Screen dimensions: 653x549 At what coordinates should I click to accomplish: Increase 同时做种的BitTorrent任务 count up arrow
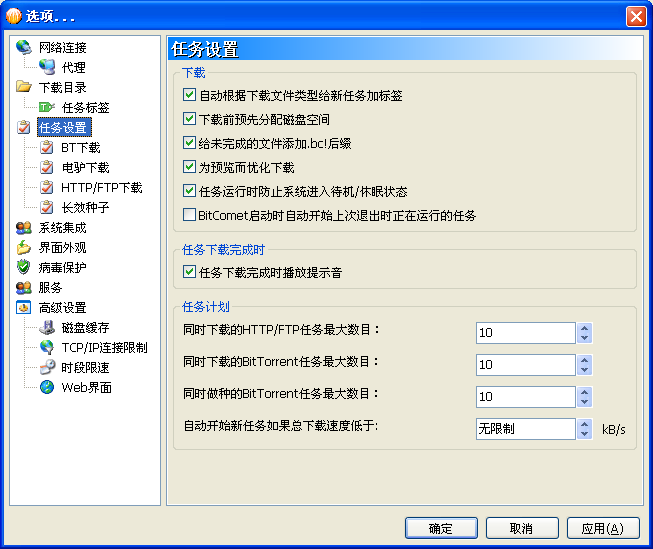point(584,392)
